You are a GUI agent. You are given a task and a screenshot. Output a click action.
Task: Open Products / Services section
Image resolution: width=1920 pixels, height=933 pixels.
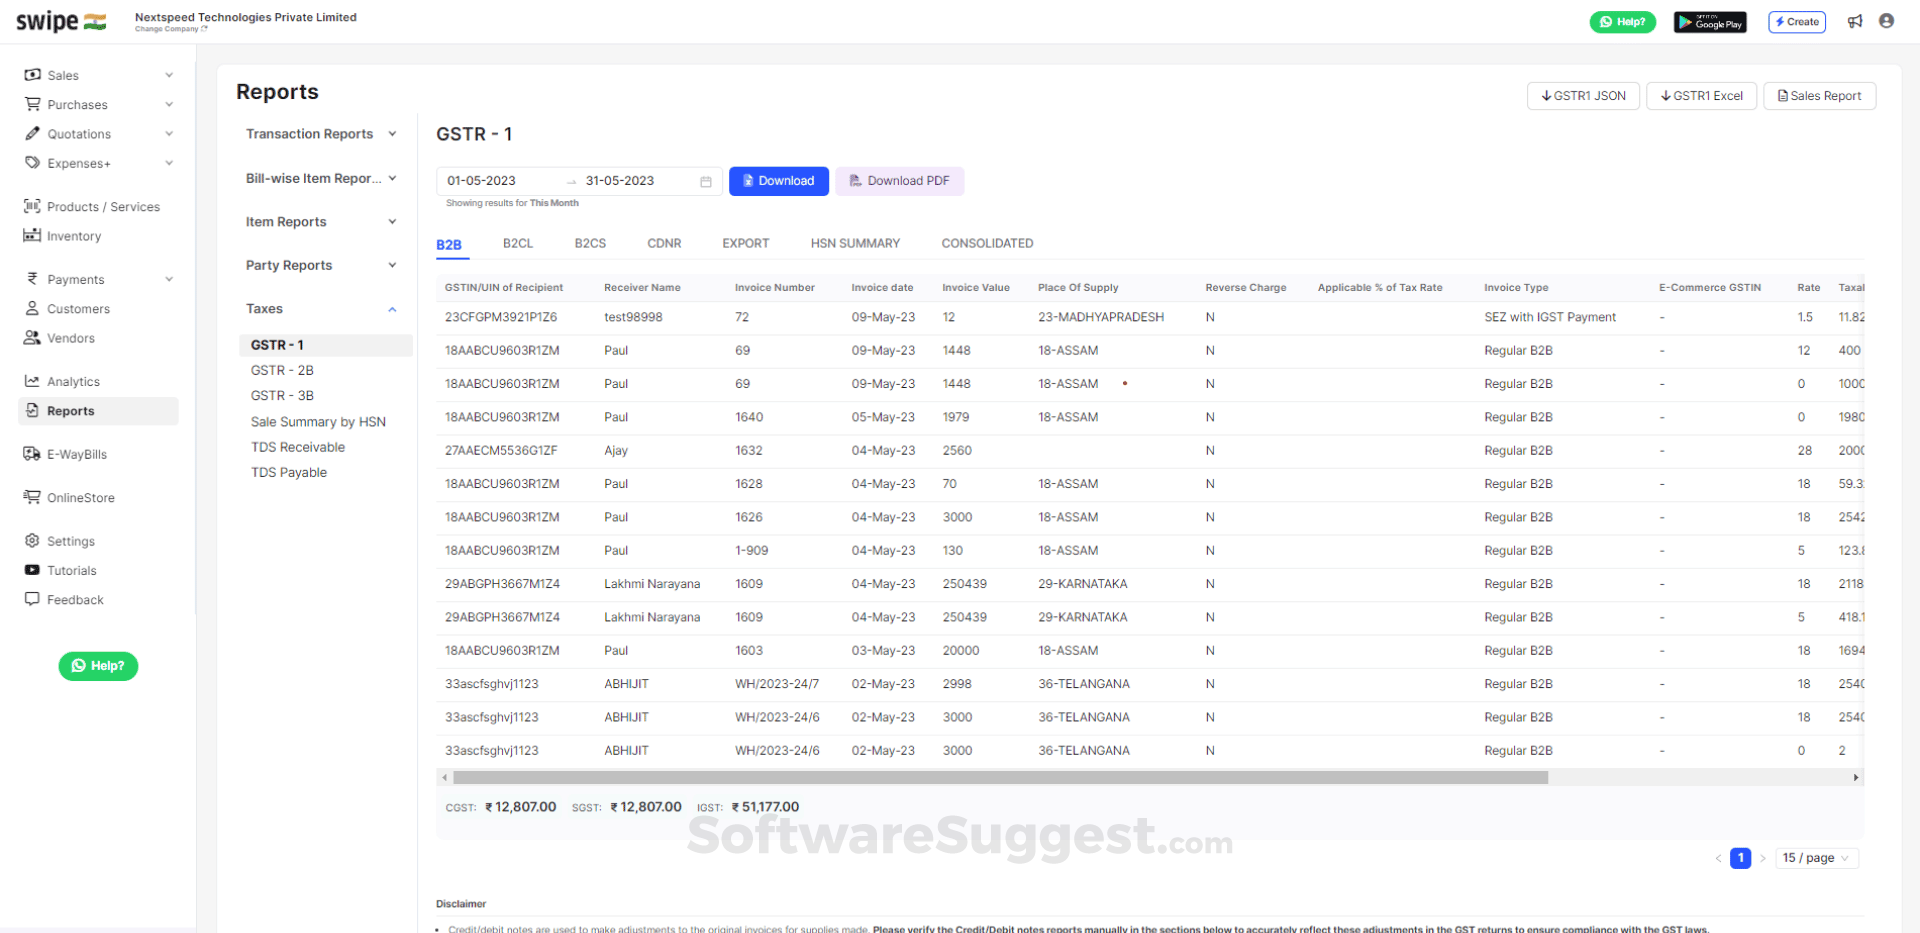(104, 207)
